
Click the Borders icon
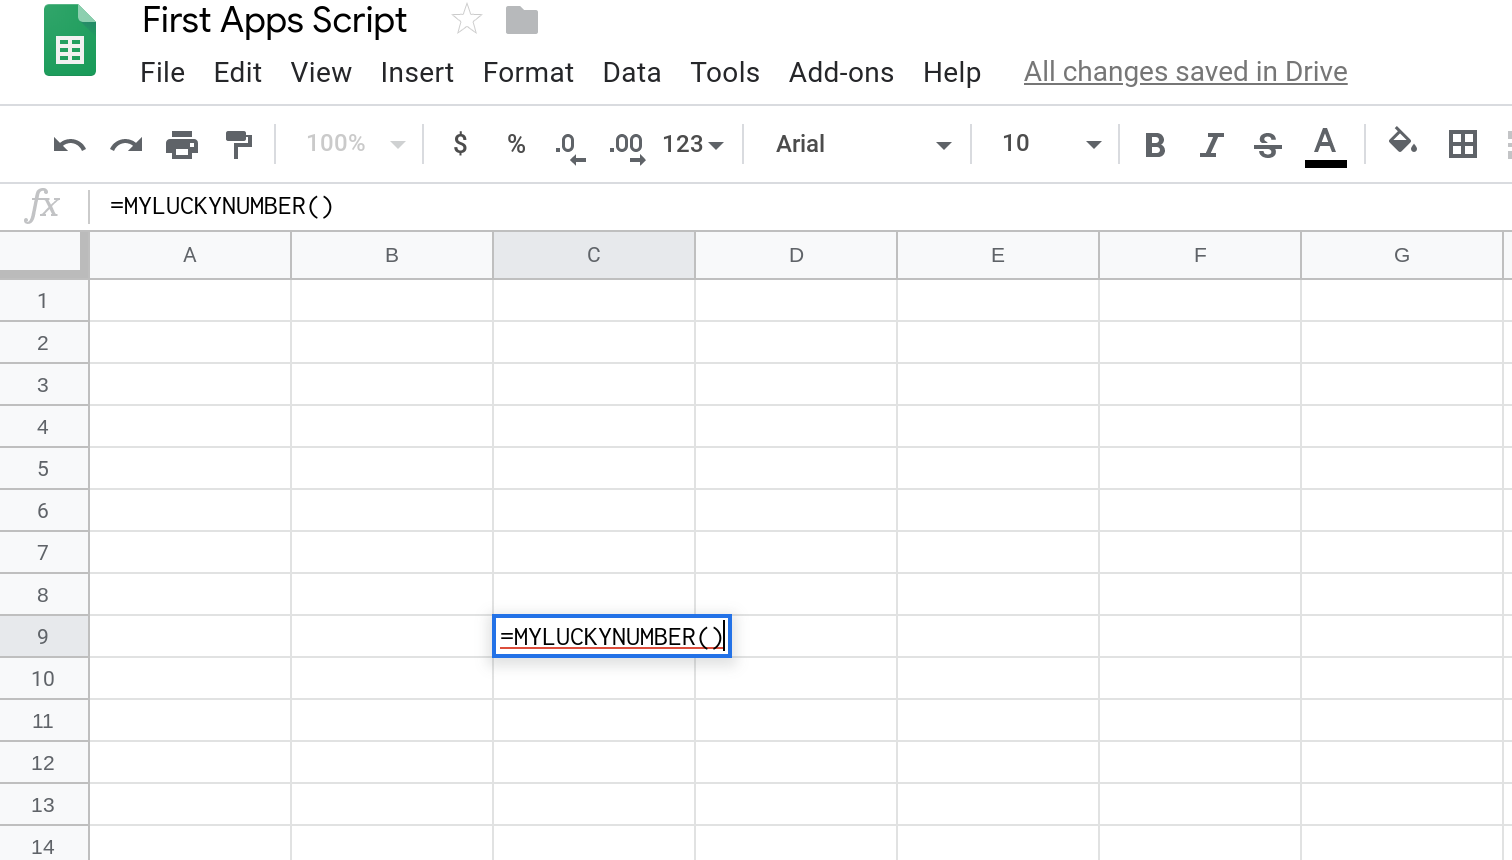[1462, 144]
